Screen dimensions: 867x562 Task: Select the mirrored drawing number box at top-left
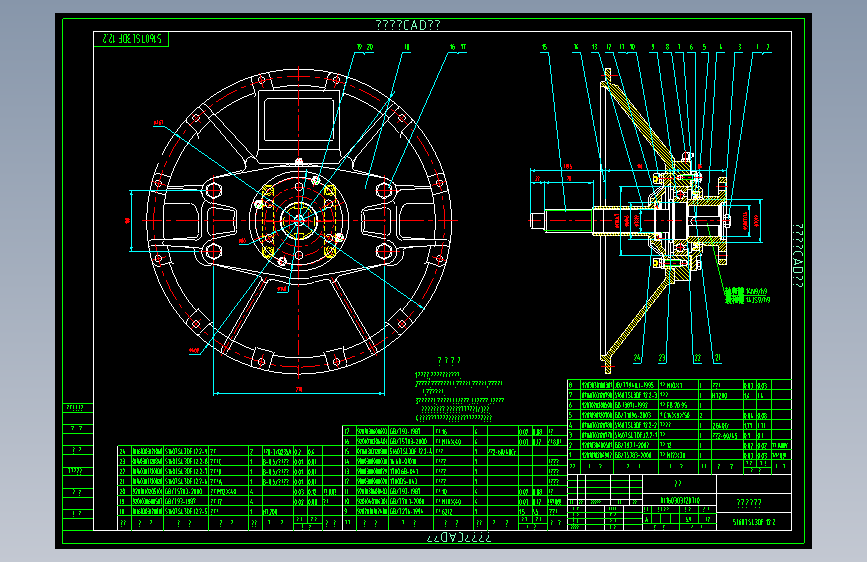131,39
